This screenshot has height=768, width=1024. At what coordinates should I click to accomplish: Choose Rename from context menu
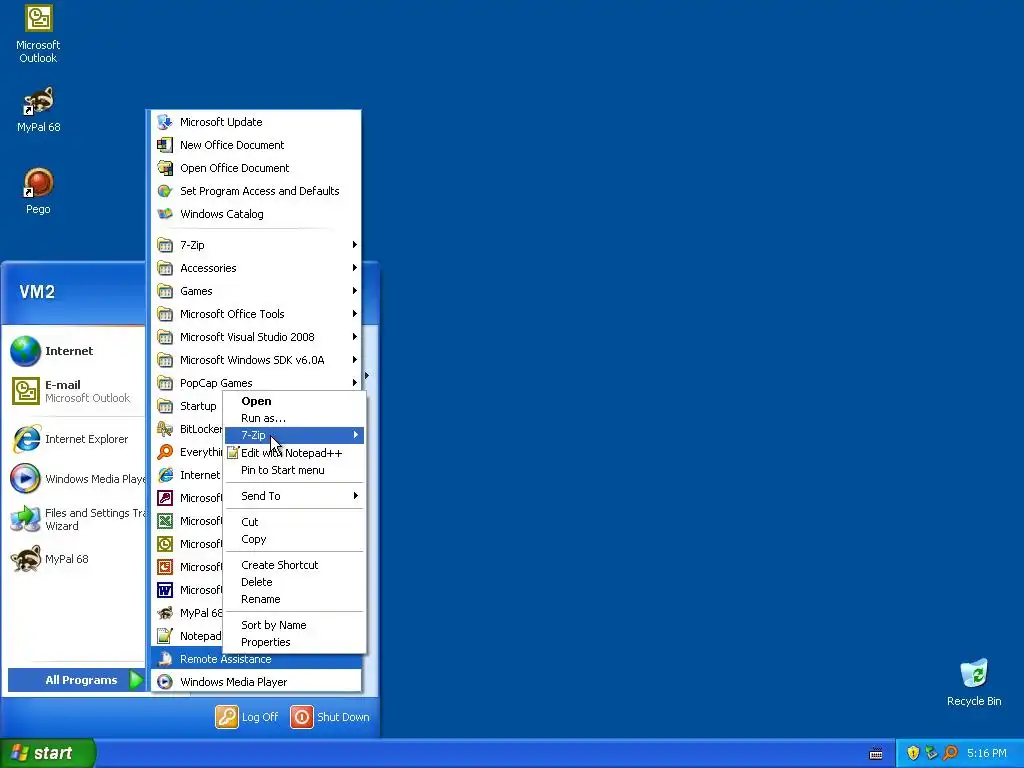[x=295, y=599]
